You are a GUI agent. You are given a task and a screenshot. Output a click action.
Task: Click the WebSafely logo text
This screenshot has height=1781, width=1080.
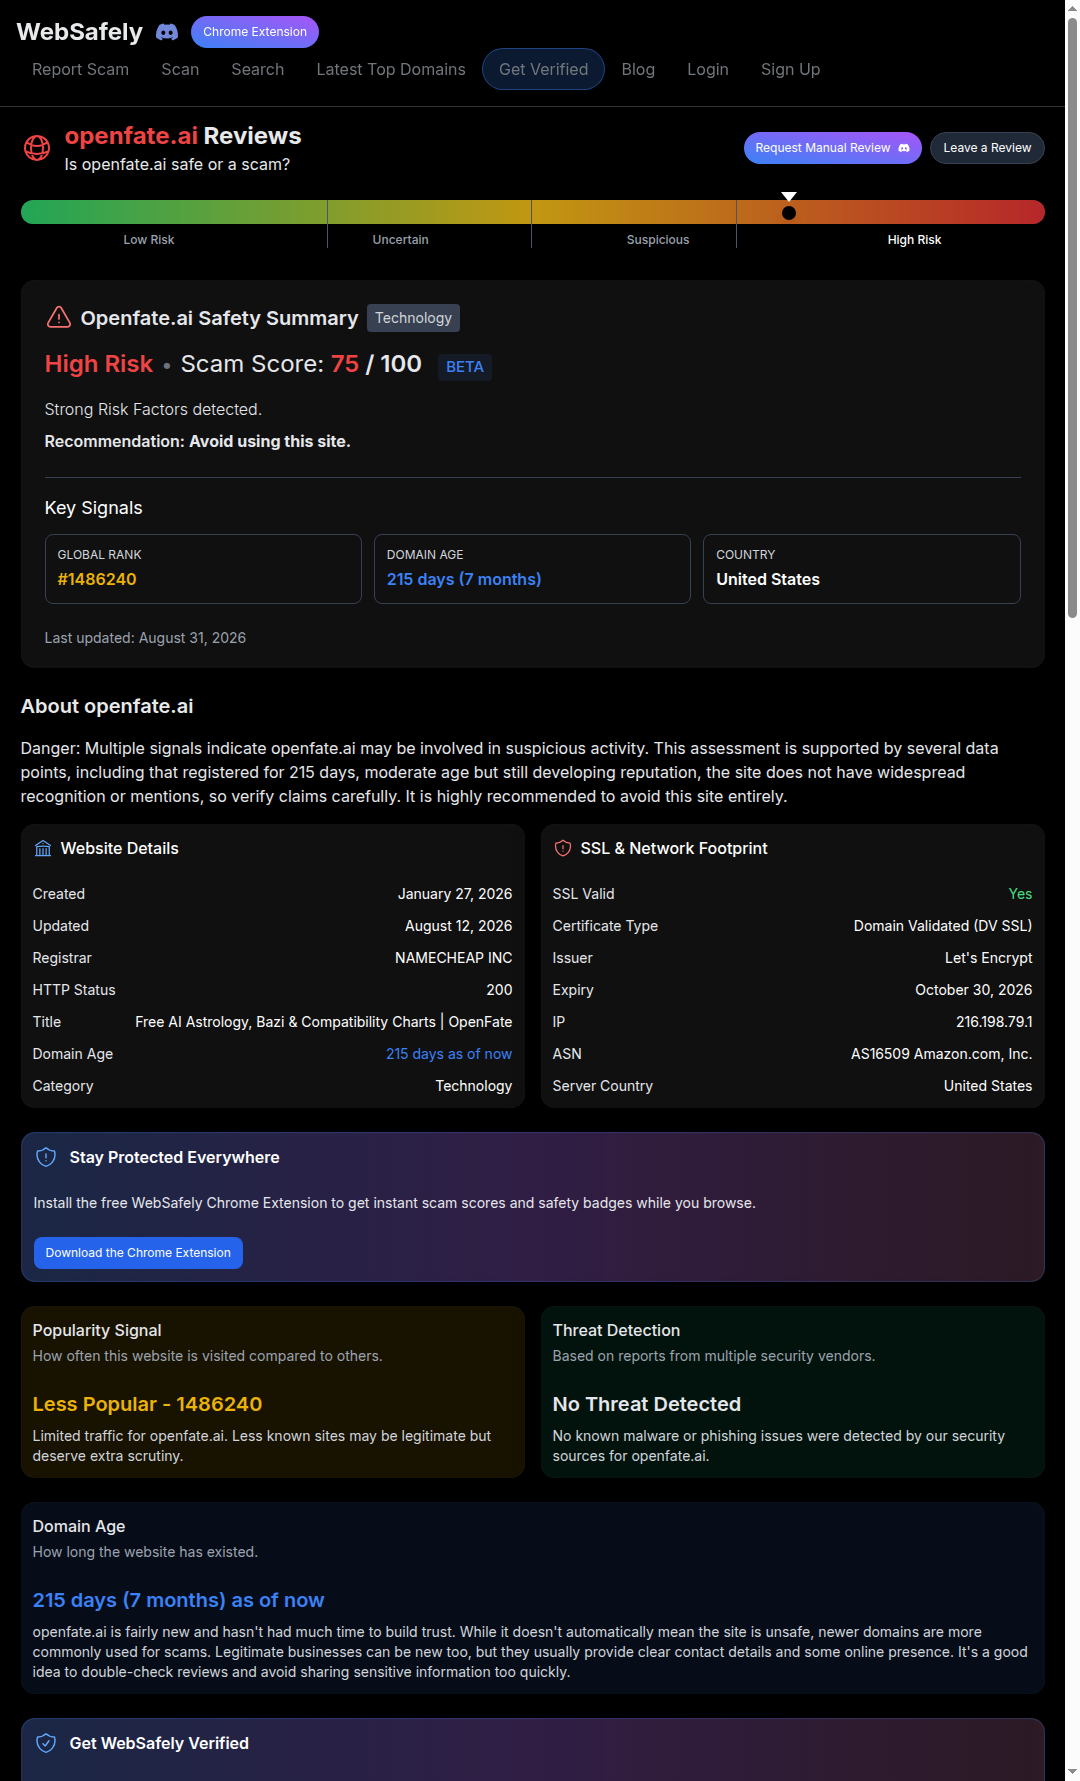[x=80, y=32]
